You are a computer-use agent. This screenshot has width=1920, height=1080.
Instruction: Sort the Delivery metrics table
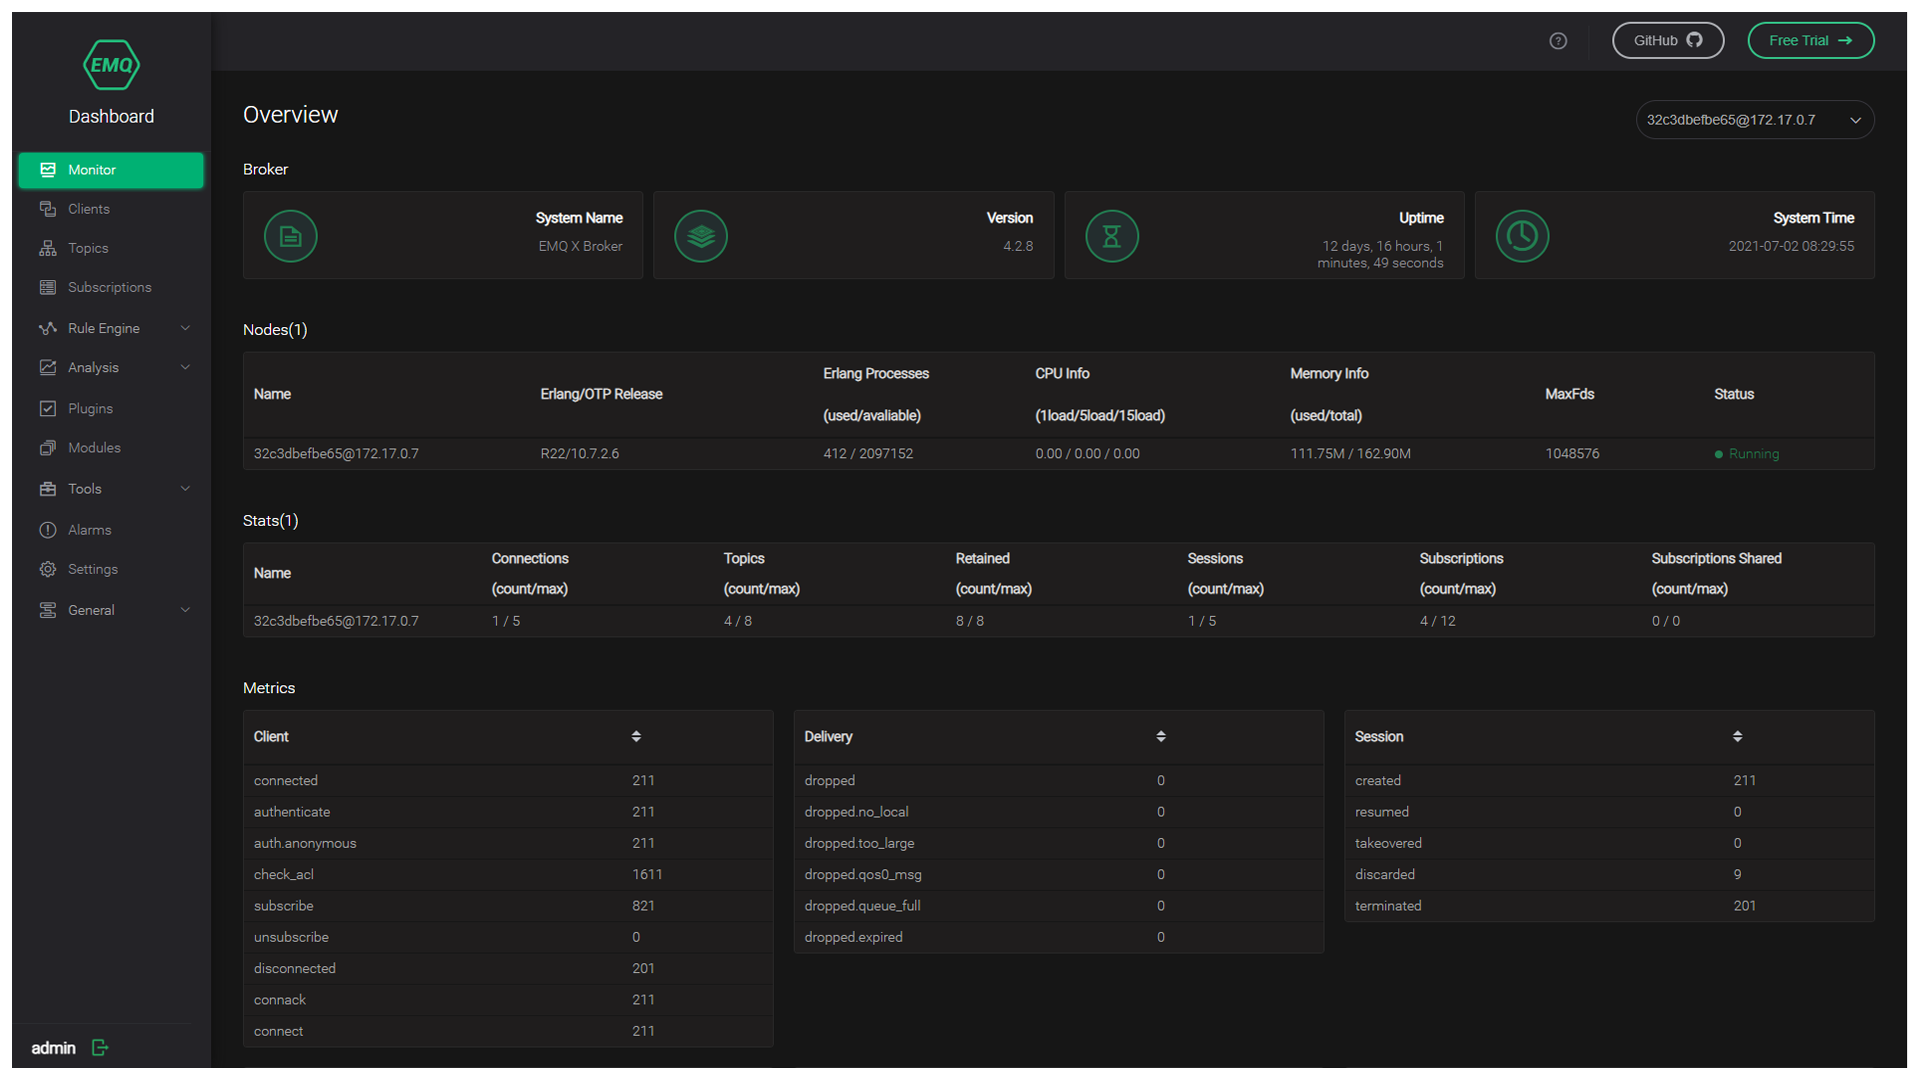[x=1161, y=737]
